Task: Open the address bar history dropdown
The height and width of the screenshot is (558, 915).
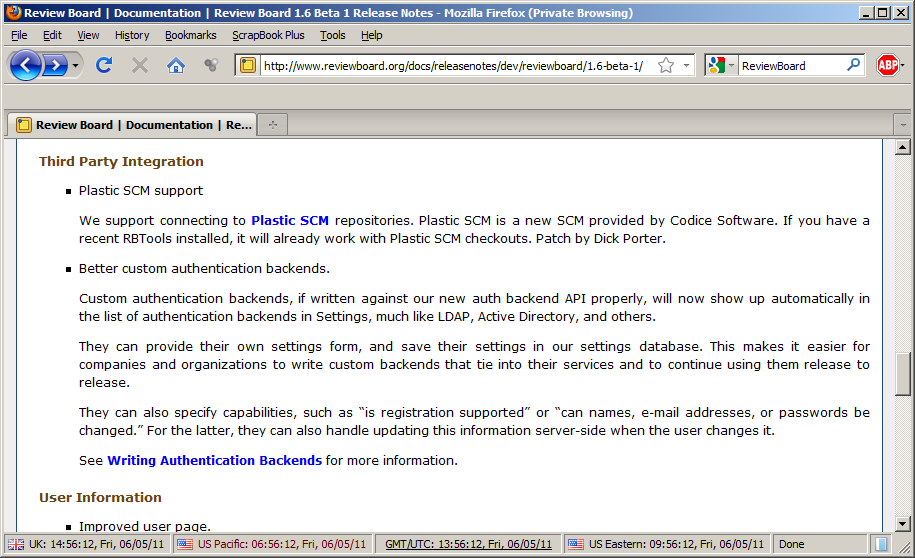Action: (x=687, y=65)
